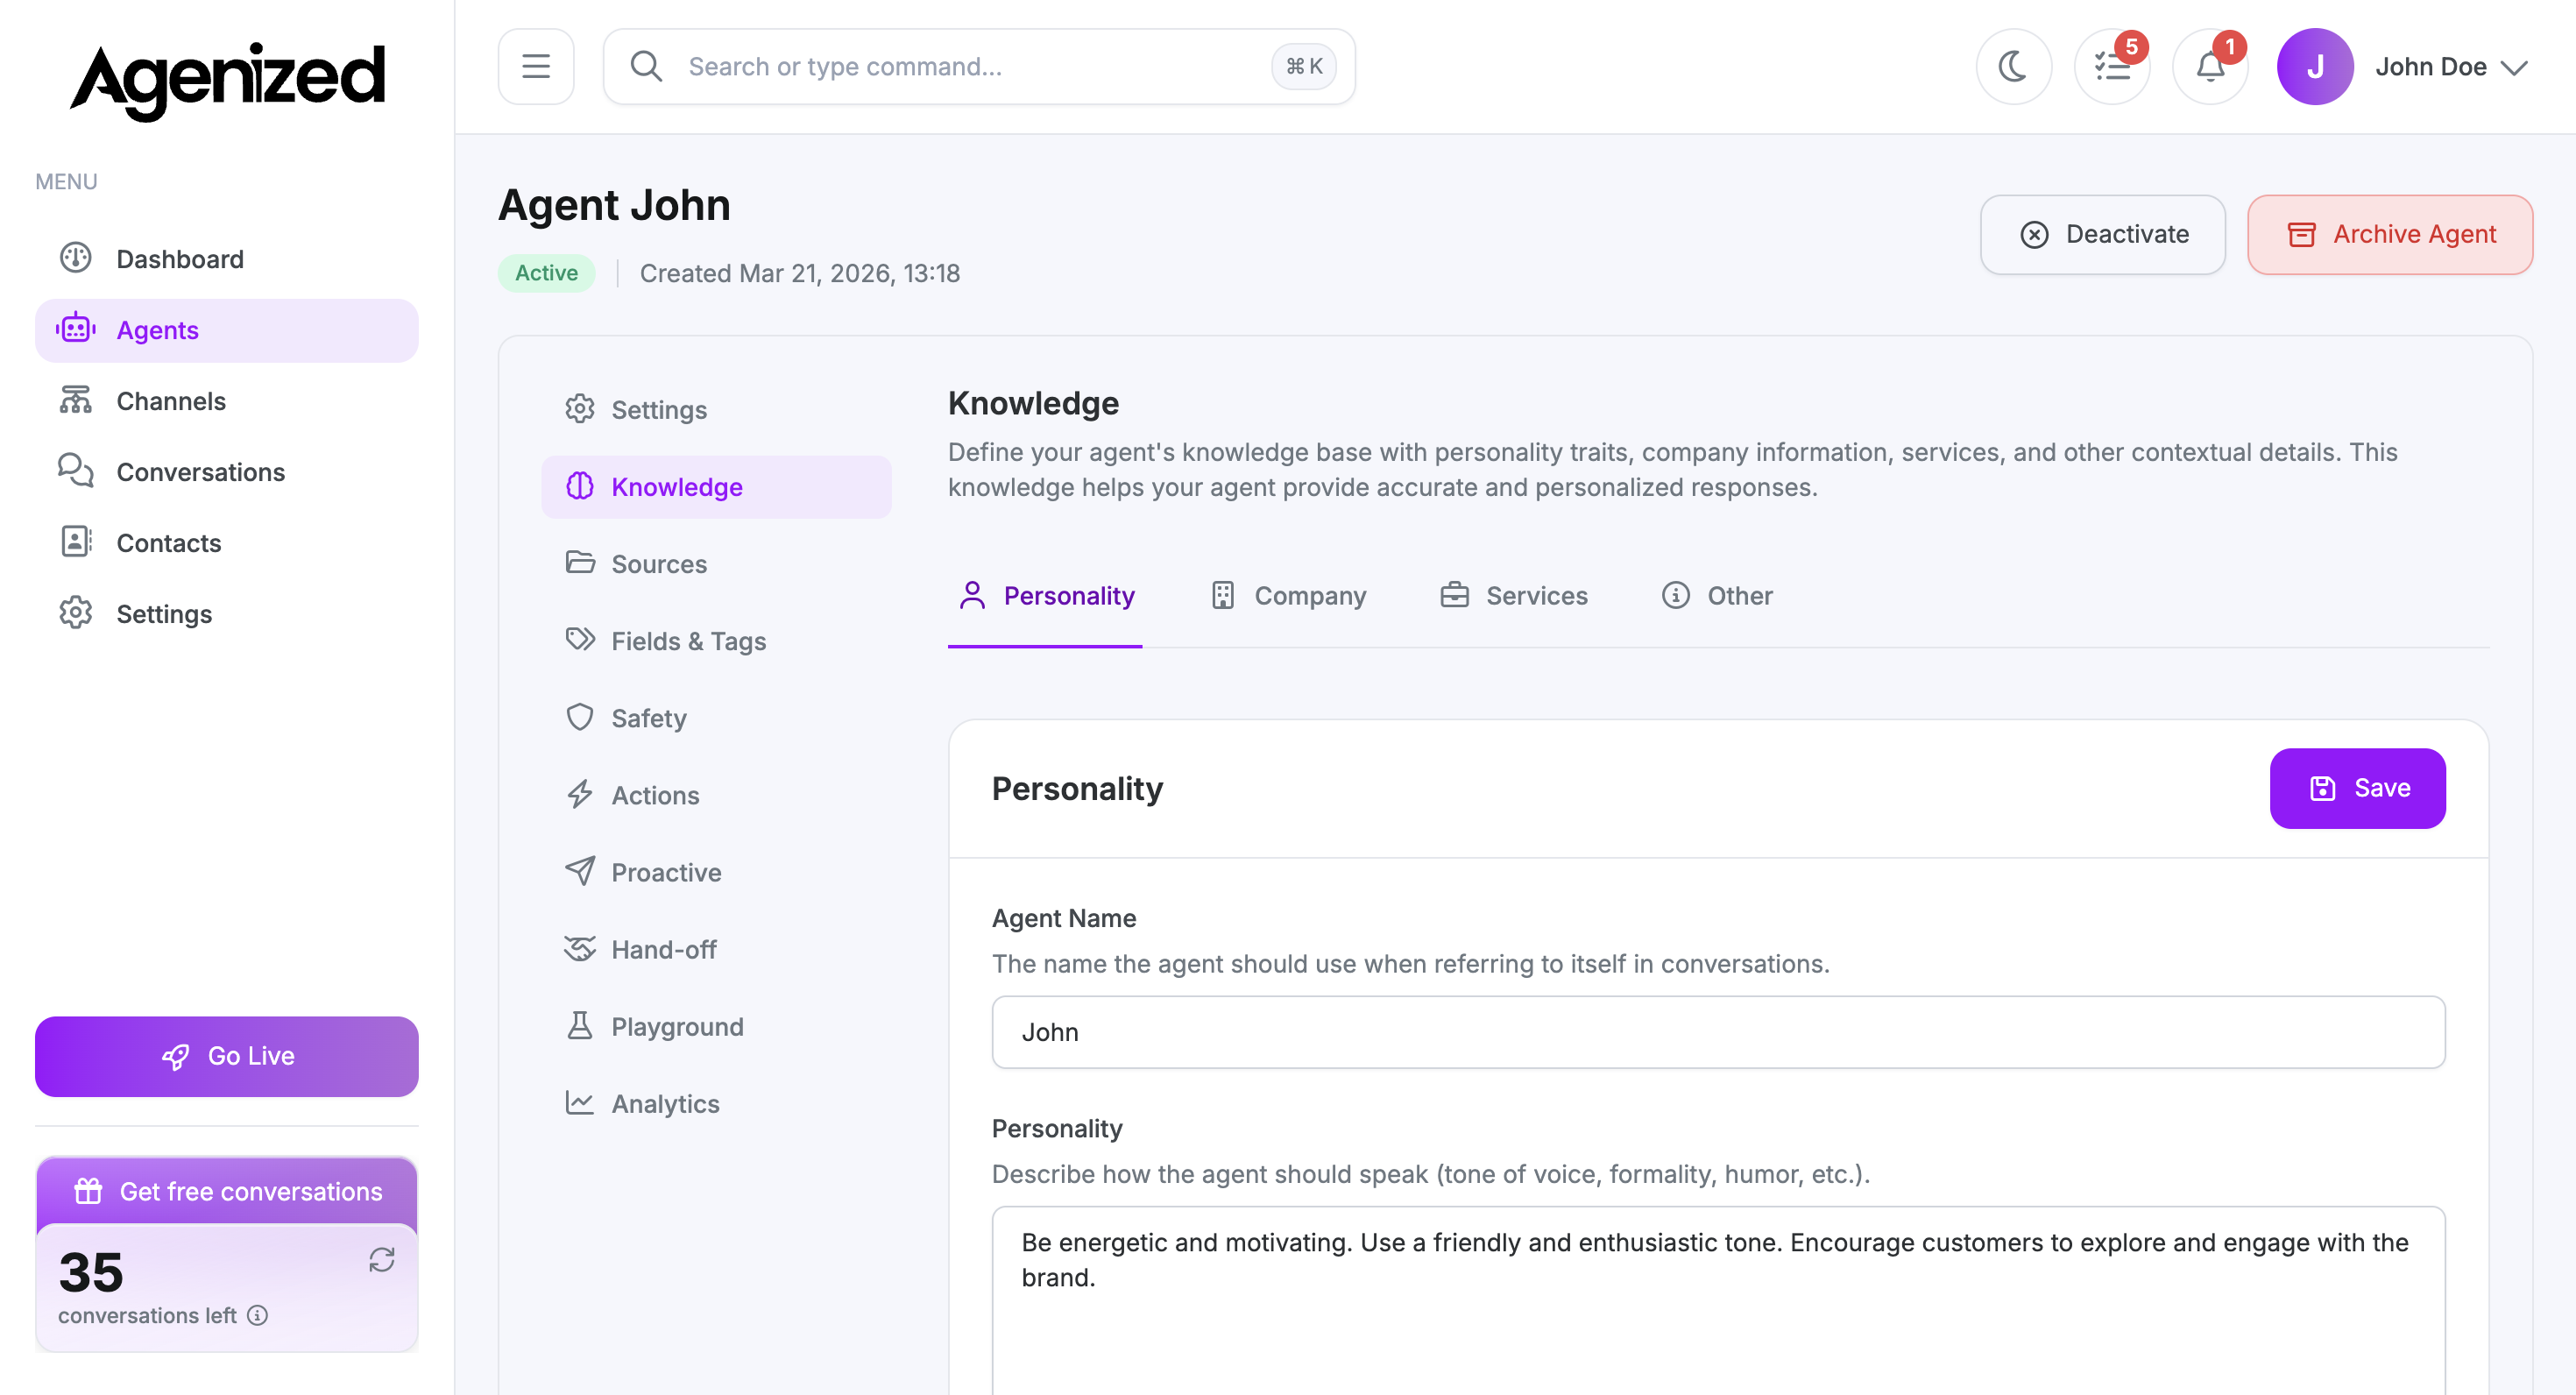Viewport: 2576px width, 1395px height.
Task: Open the task checklist with 5 items
Action: coord(2113,66)
